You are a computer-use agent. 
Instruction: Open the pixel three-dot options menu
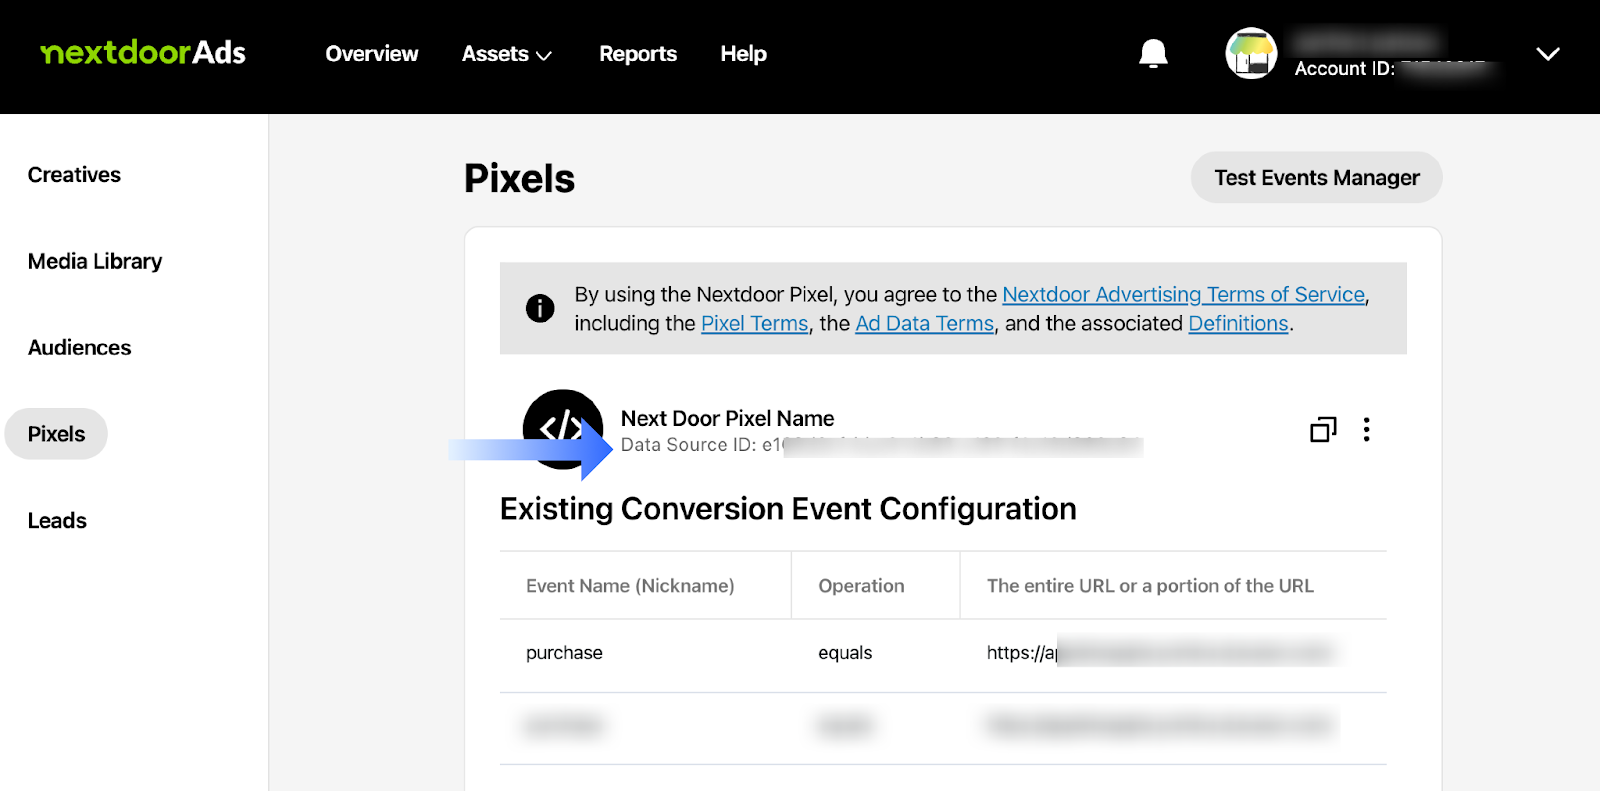[1366, 430]
